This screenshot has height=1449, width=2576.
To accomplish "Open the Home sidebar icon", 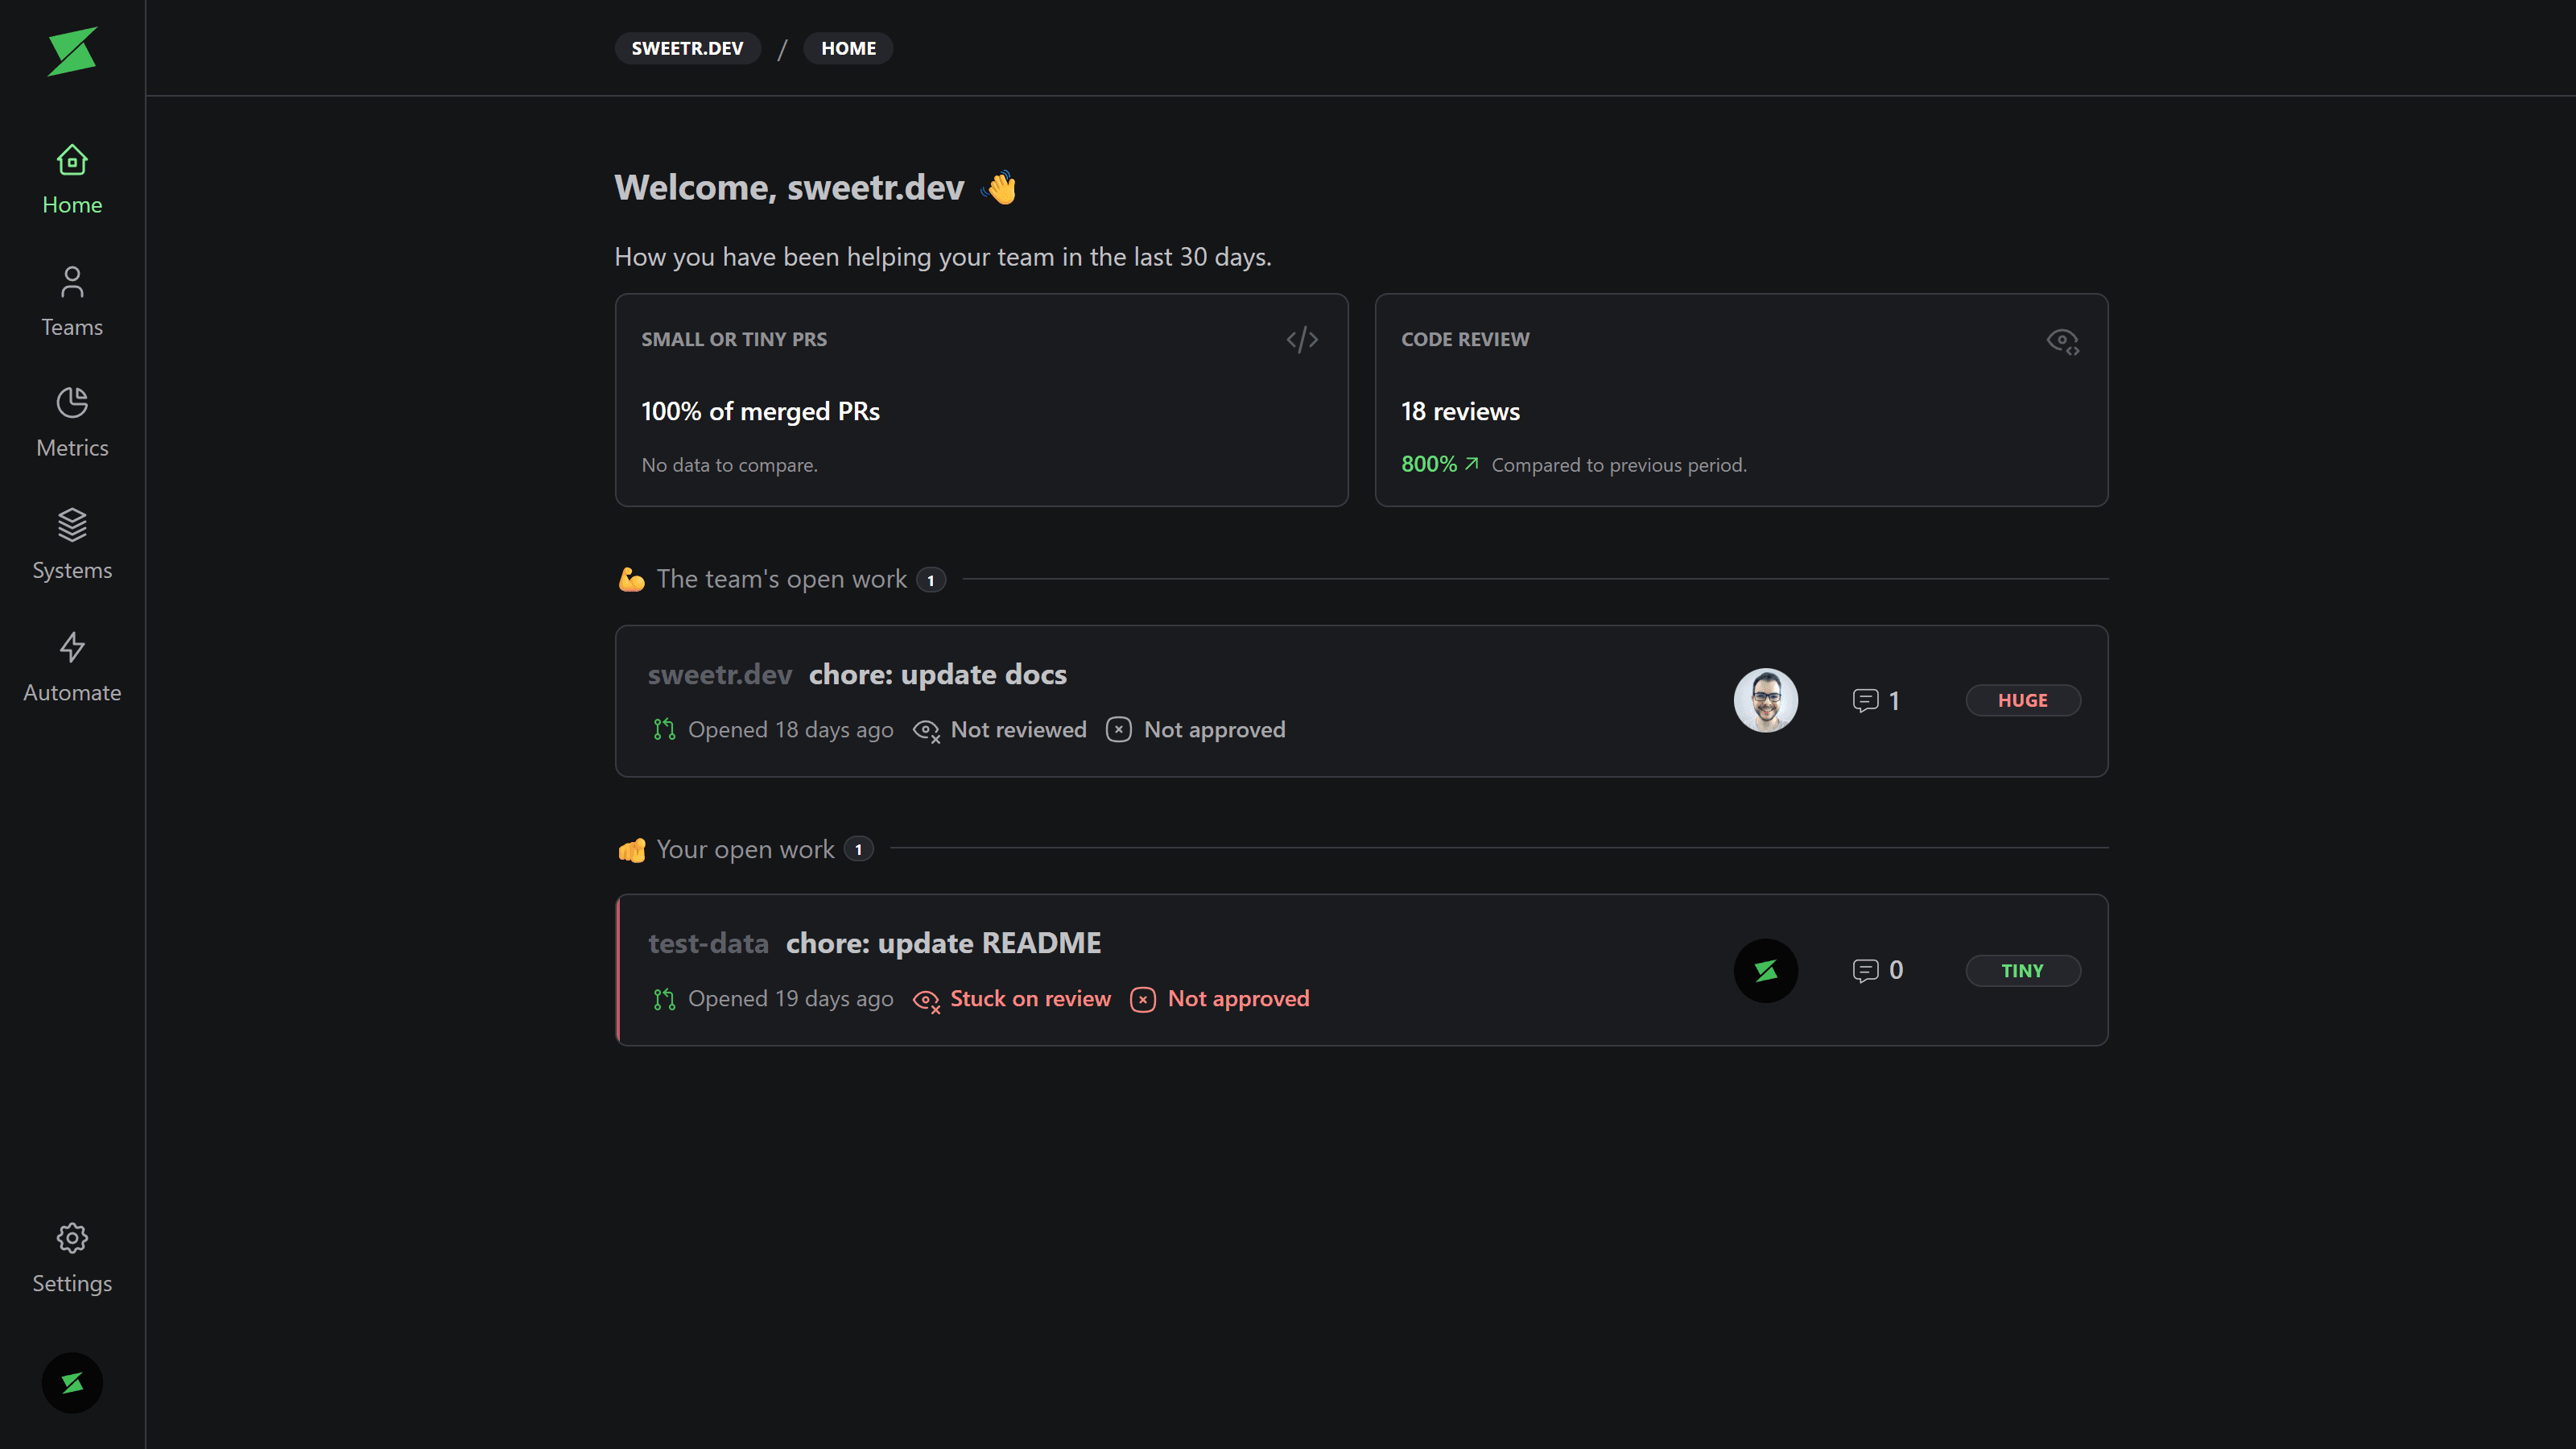I will [72, 160].
